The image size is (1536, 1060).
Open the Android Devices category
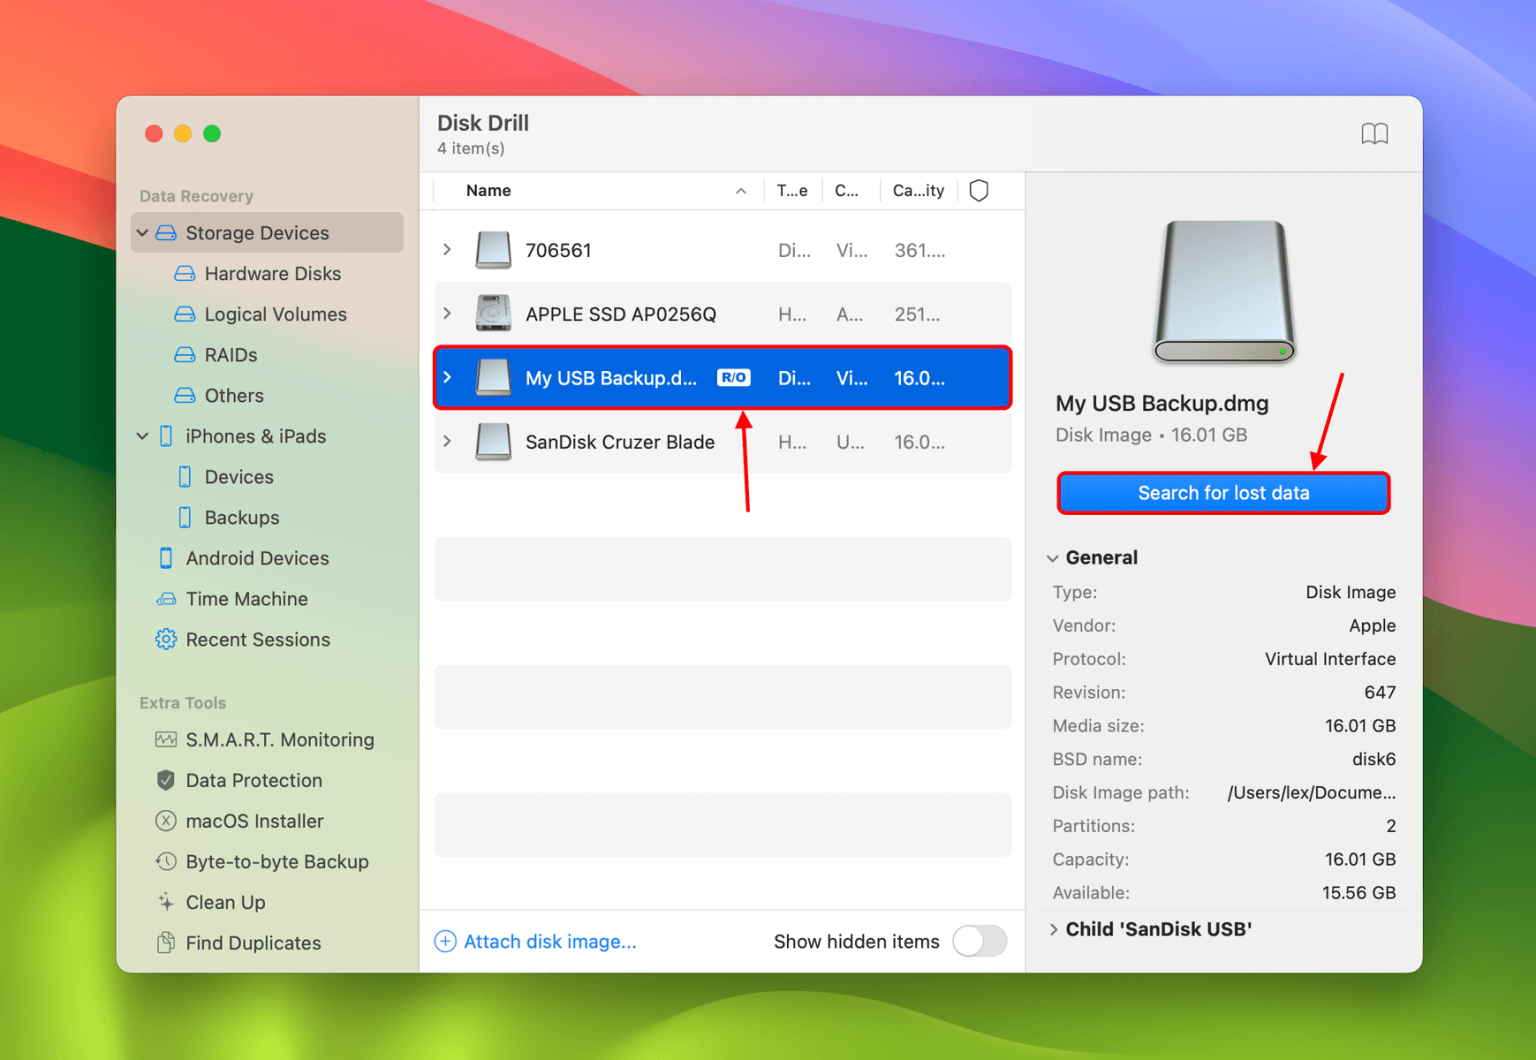257,558
